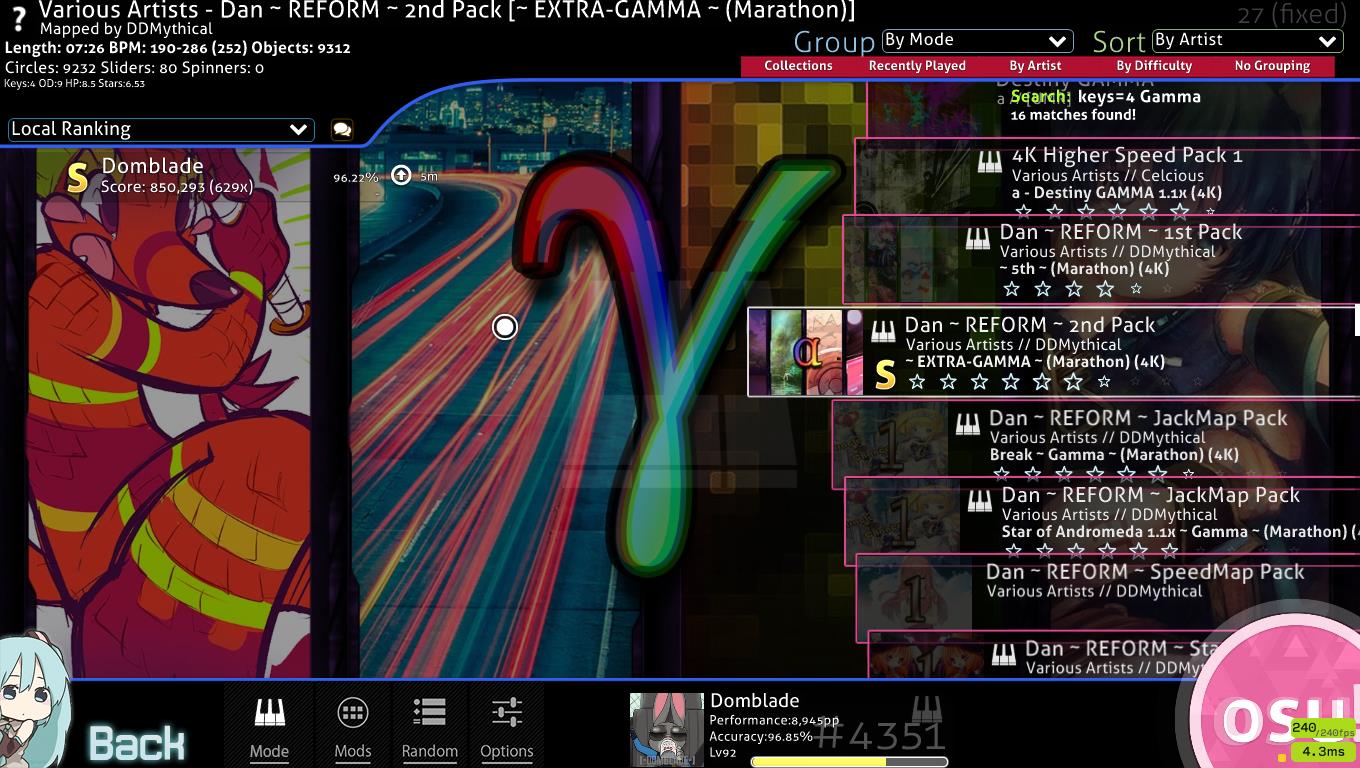Pick a Random beatmap icon
This screenshot has height=768, width=1360.
tap(429, 712)
